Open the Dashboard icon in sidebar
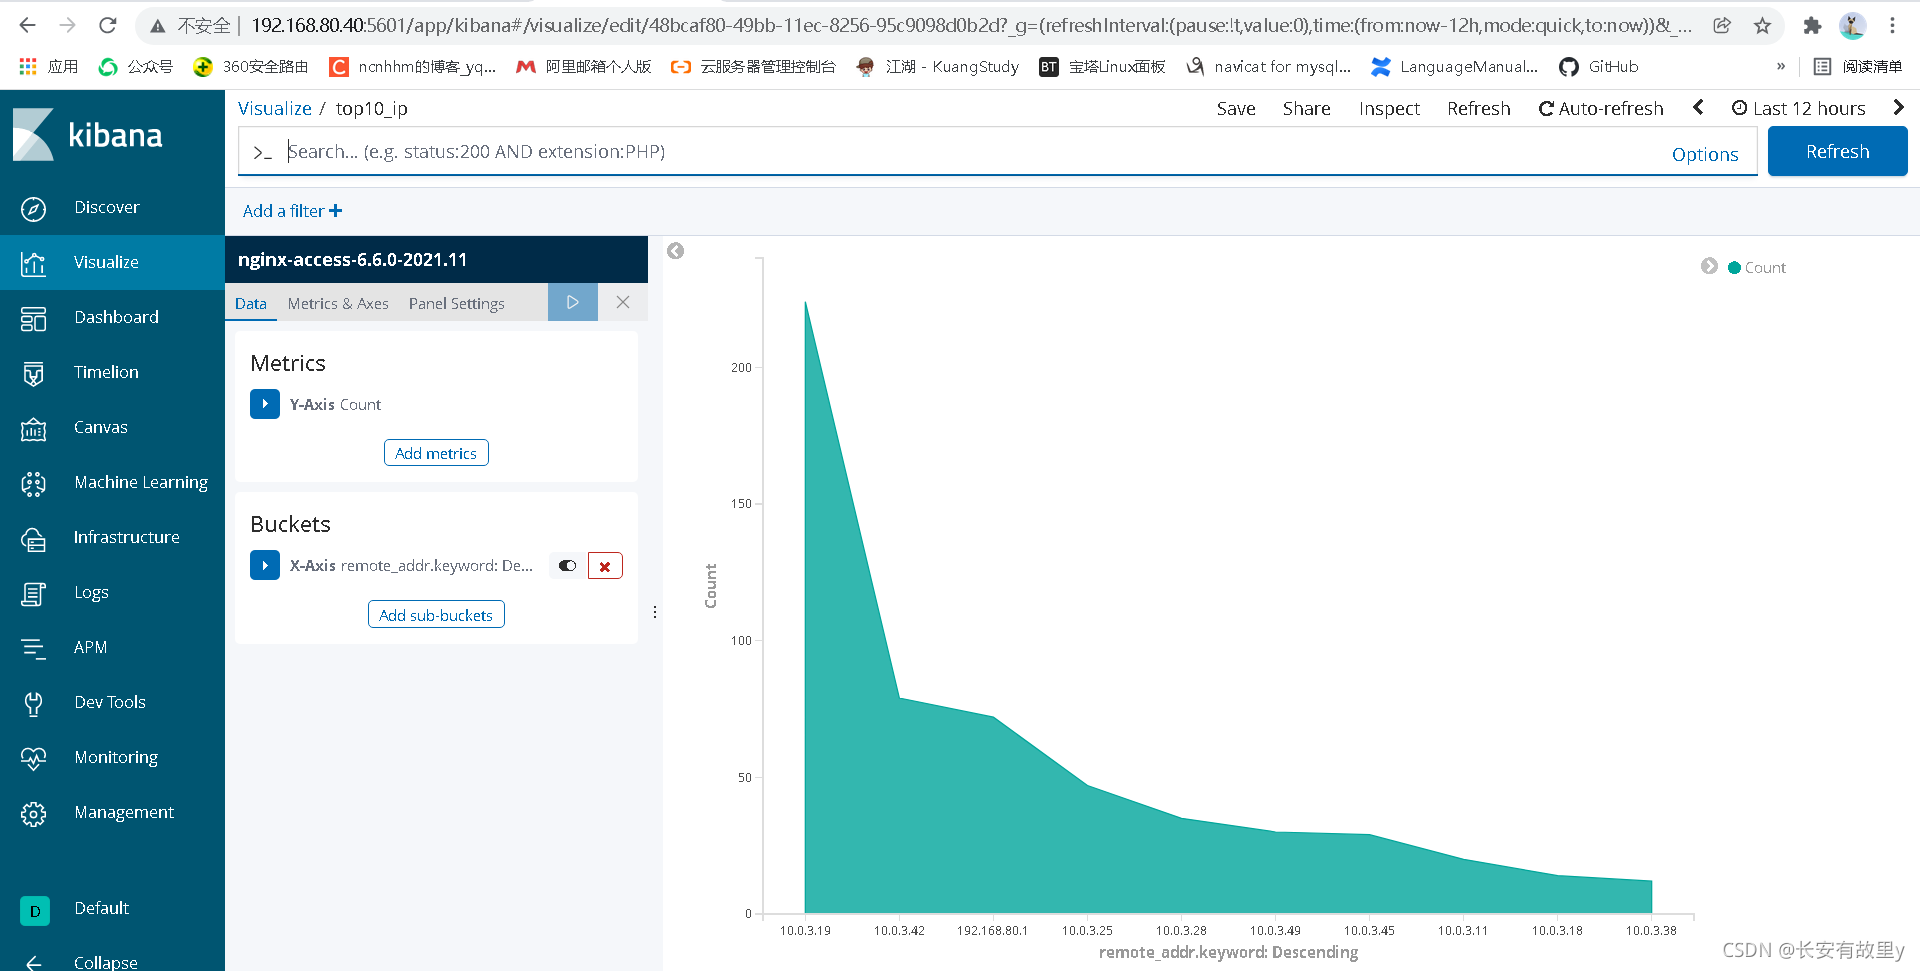Viewport: 1920px width, 971px height. tap(33, 318)
